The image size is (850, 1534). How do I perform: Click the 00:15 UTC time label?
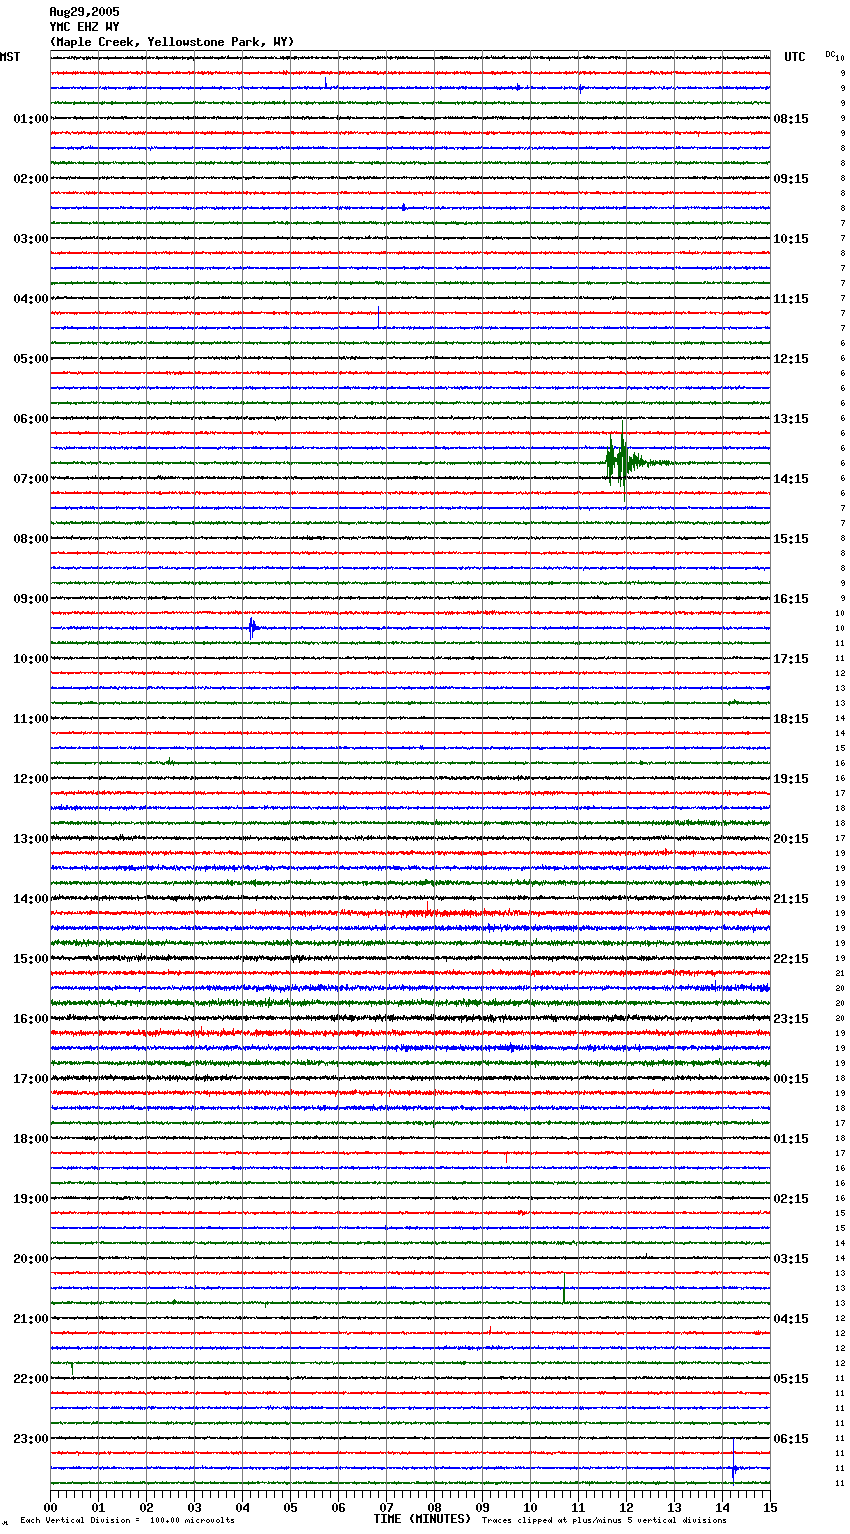[791, 1079]
